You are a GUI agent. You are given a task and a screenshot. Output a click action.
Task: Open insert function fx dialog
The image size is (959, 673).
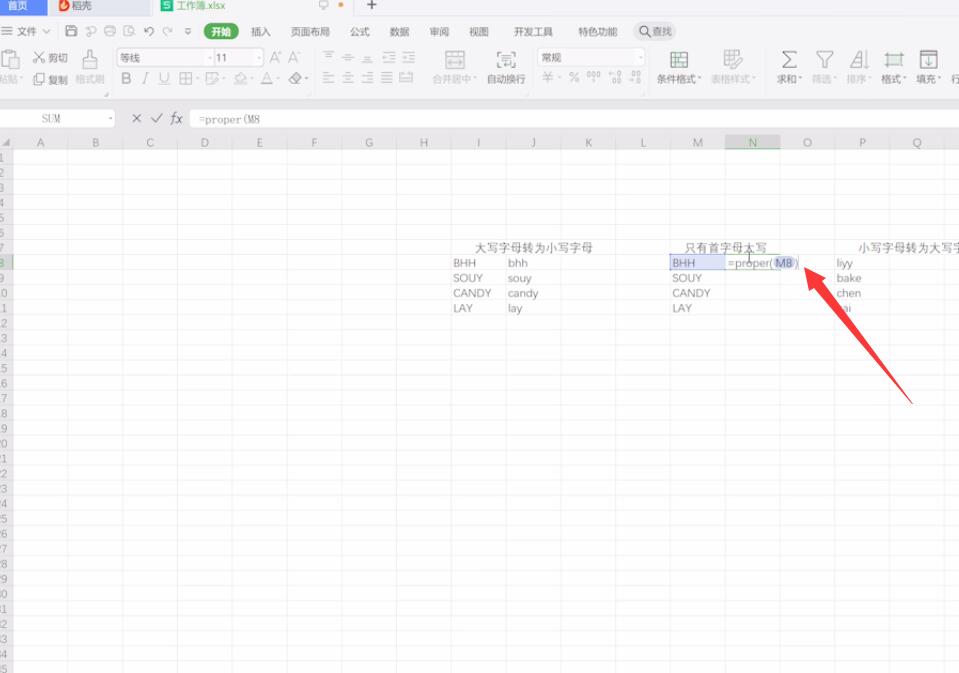[177, 118]
